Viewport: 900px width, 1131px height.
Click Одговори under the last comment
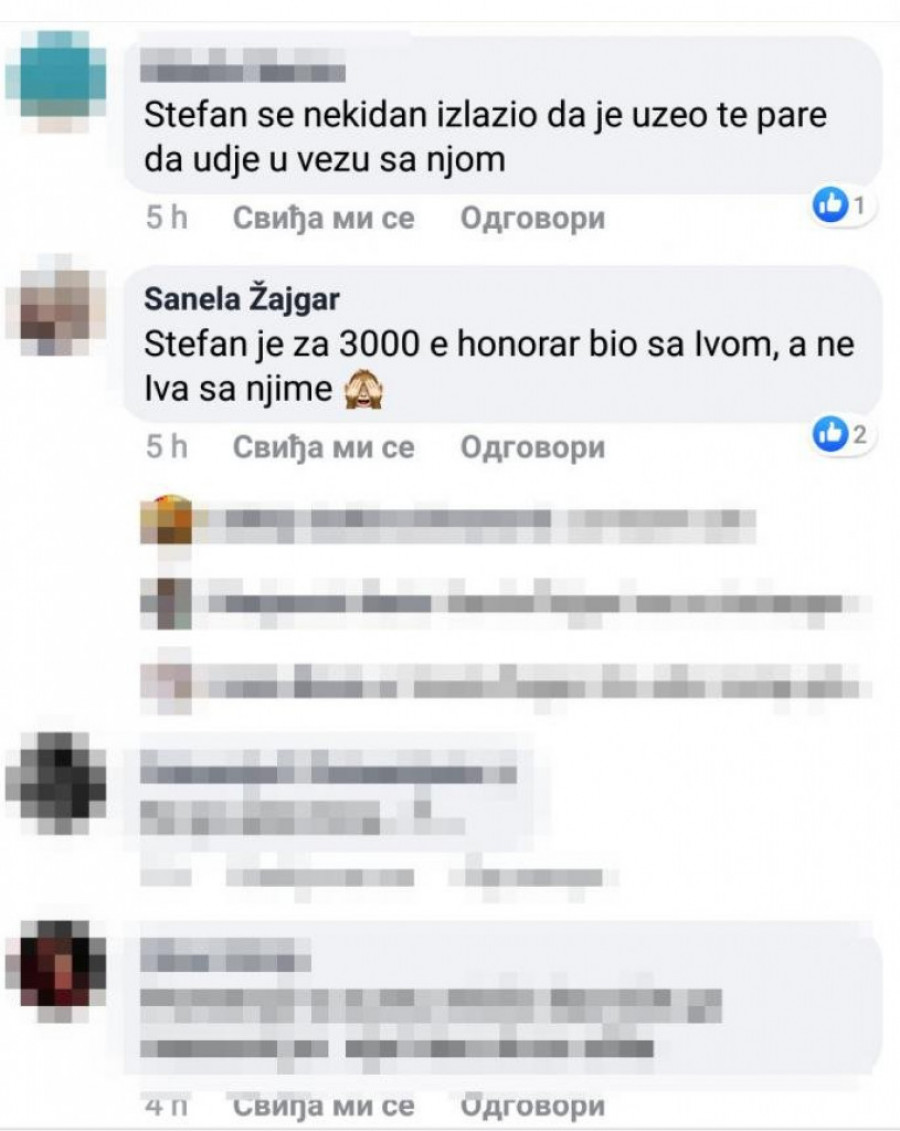[x=532, y=1105]
